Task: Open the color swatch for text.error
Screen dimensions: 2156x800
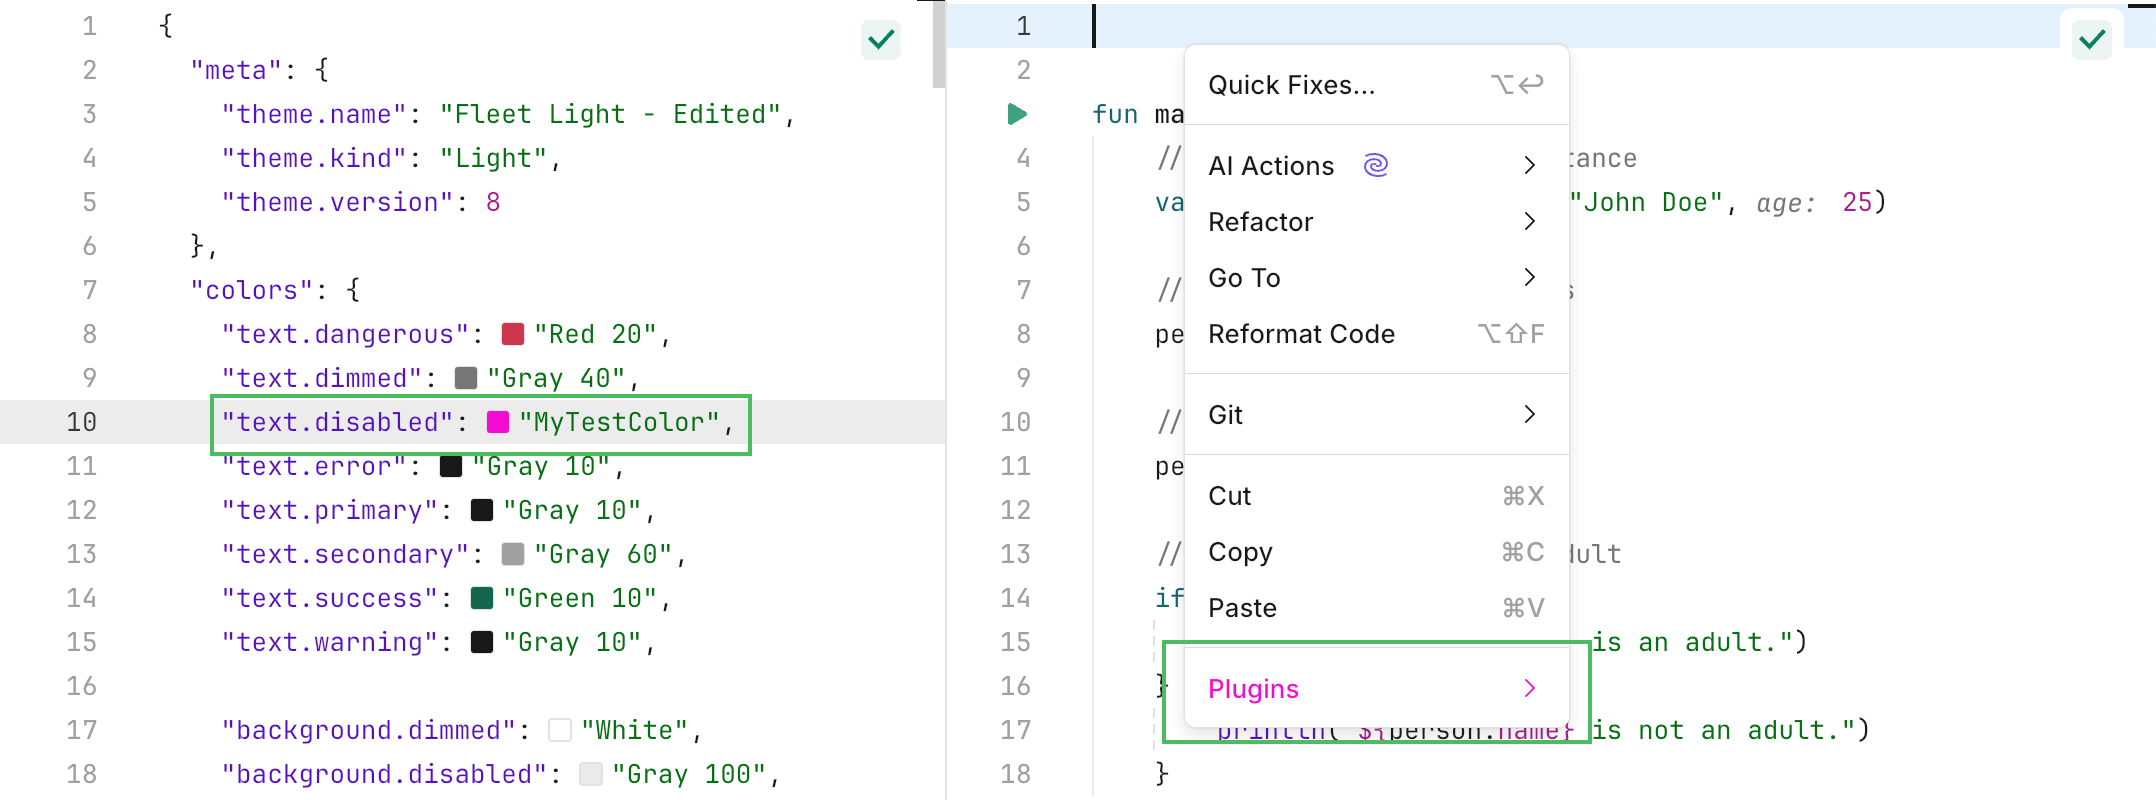Action: point(451,466)
